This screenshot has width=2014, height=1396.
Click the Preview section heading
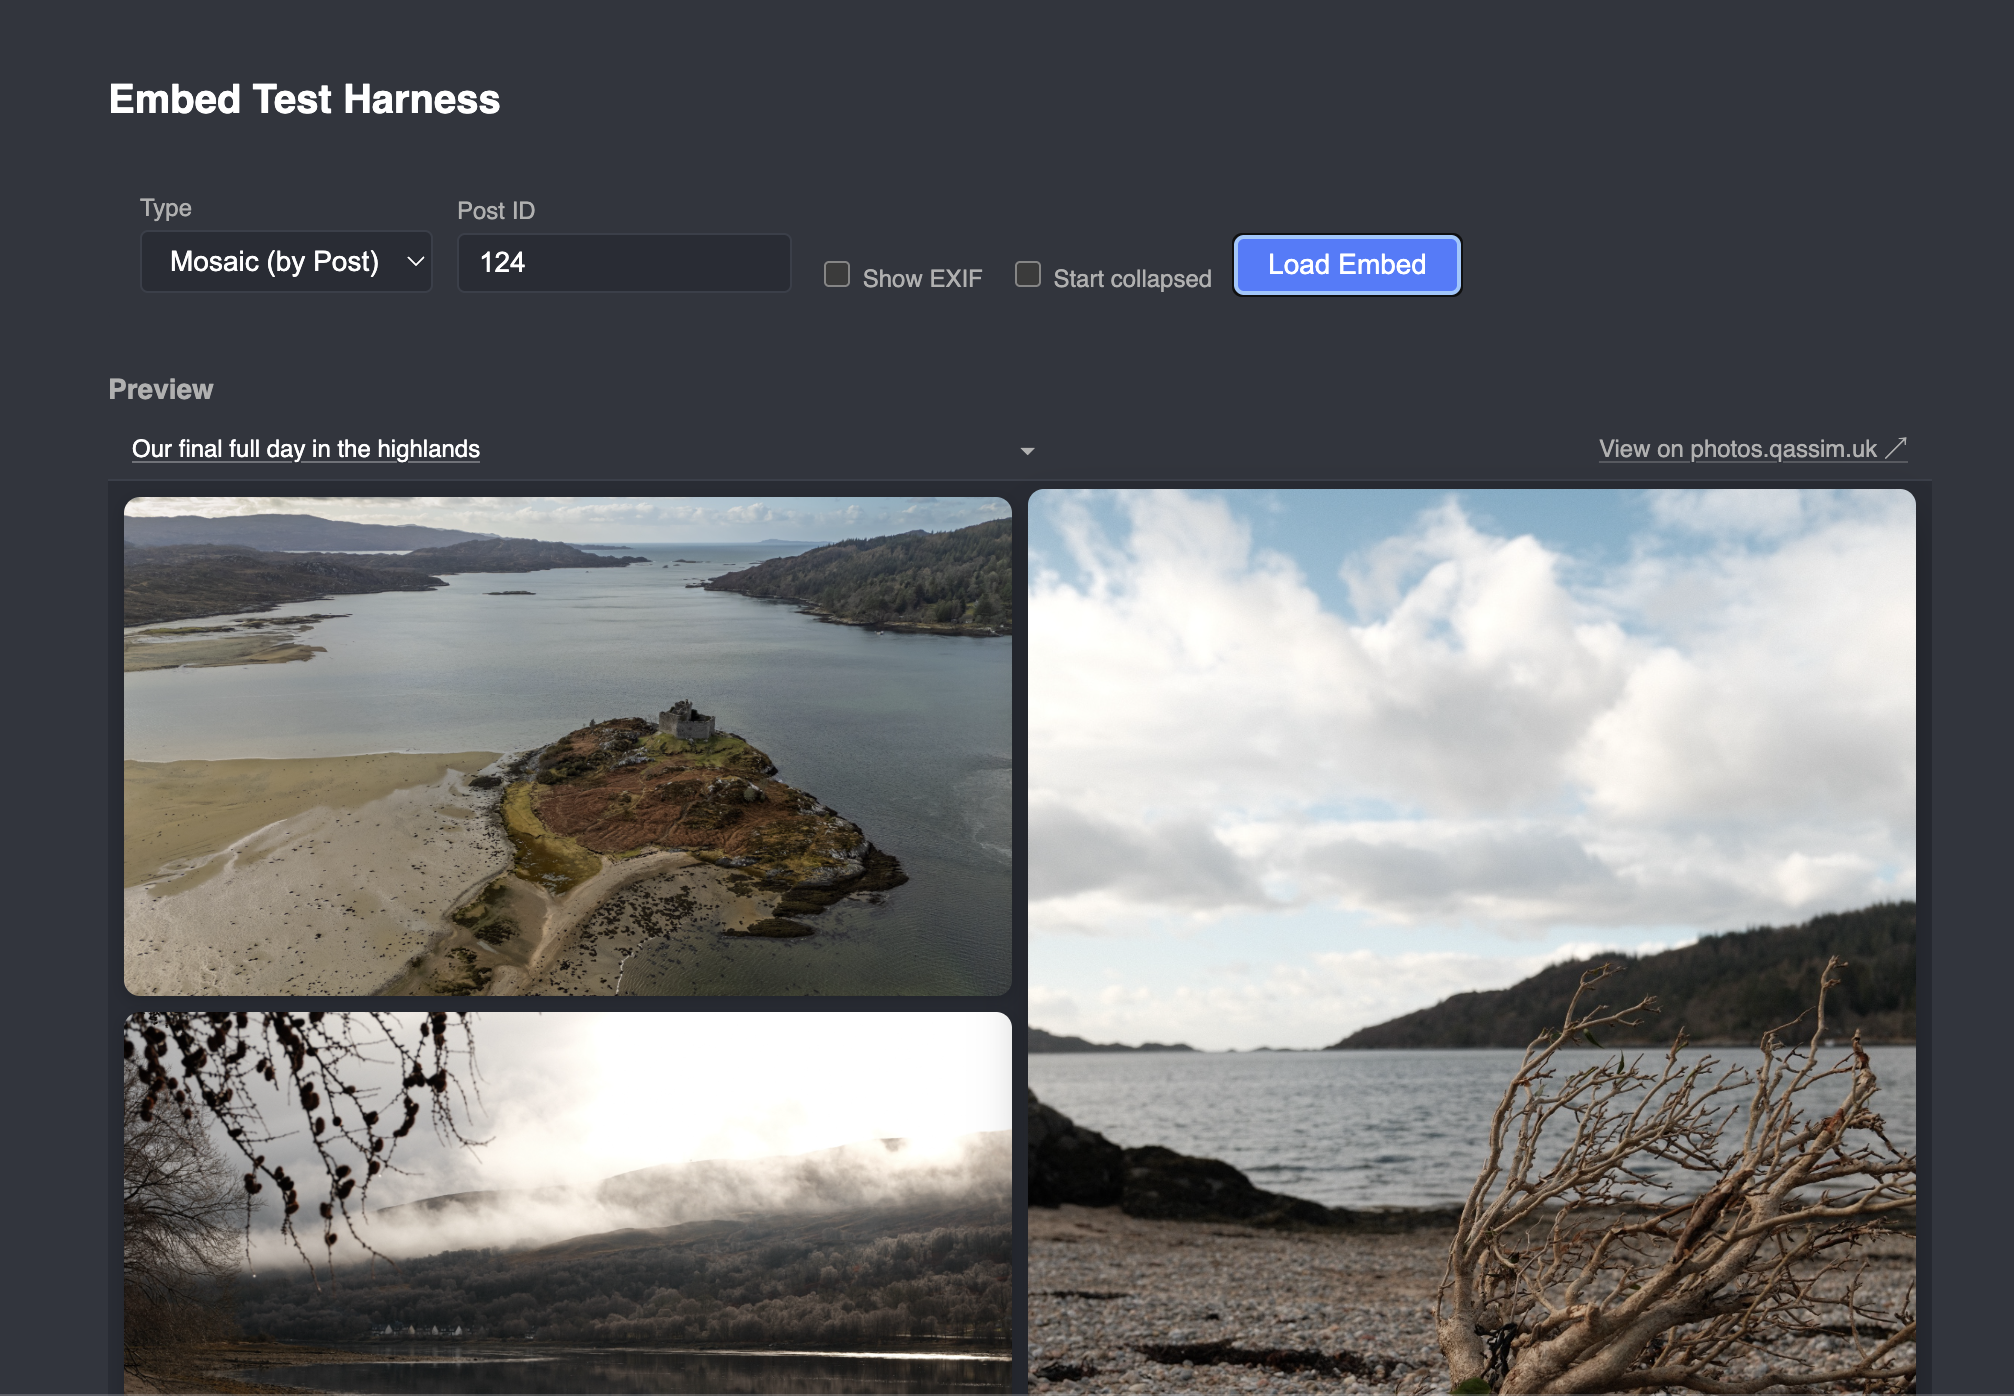click(x=161, y=390)
